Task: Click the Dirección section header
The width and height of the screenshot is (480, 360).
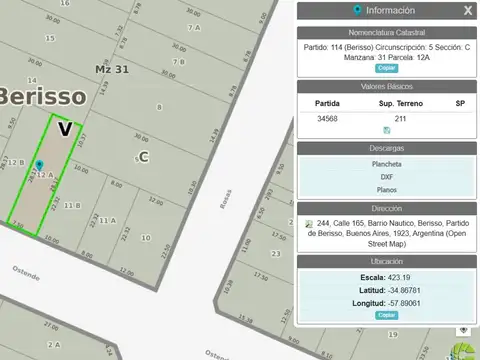Action: click(x=387, y=209)
